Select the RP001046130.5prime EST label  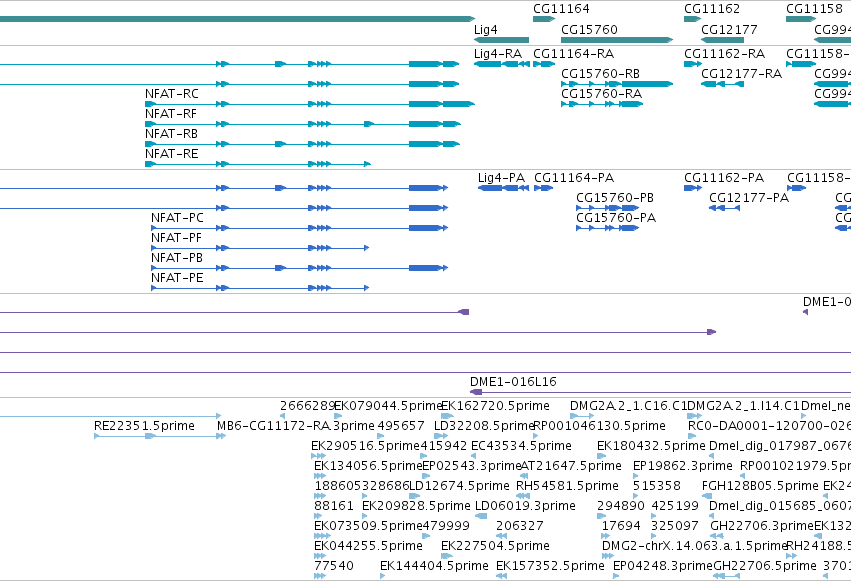[x=600, y=426]
